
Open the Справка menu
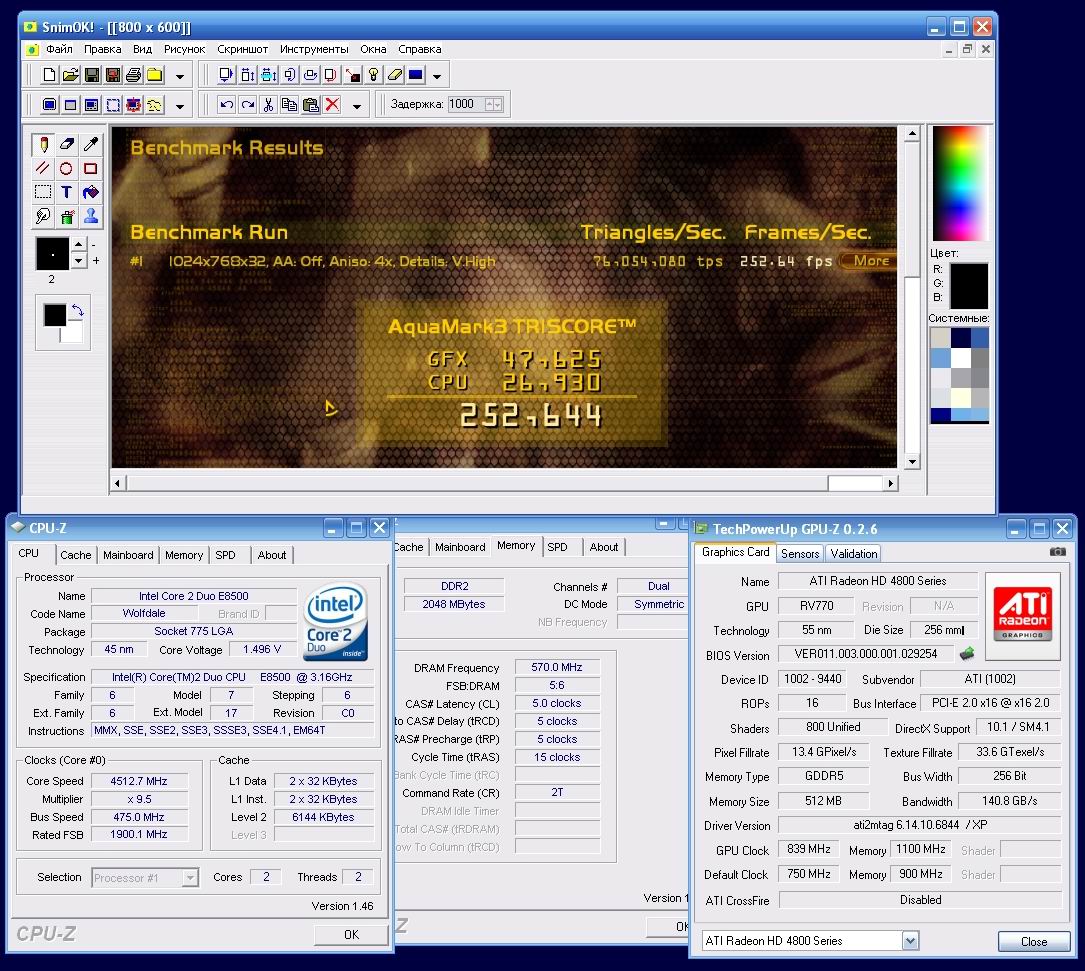(419, 49)
